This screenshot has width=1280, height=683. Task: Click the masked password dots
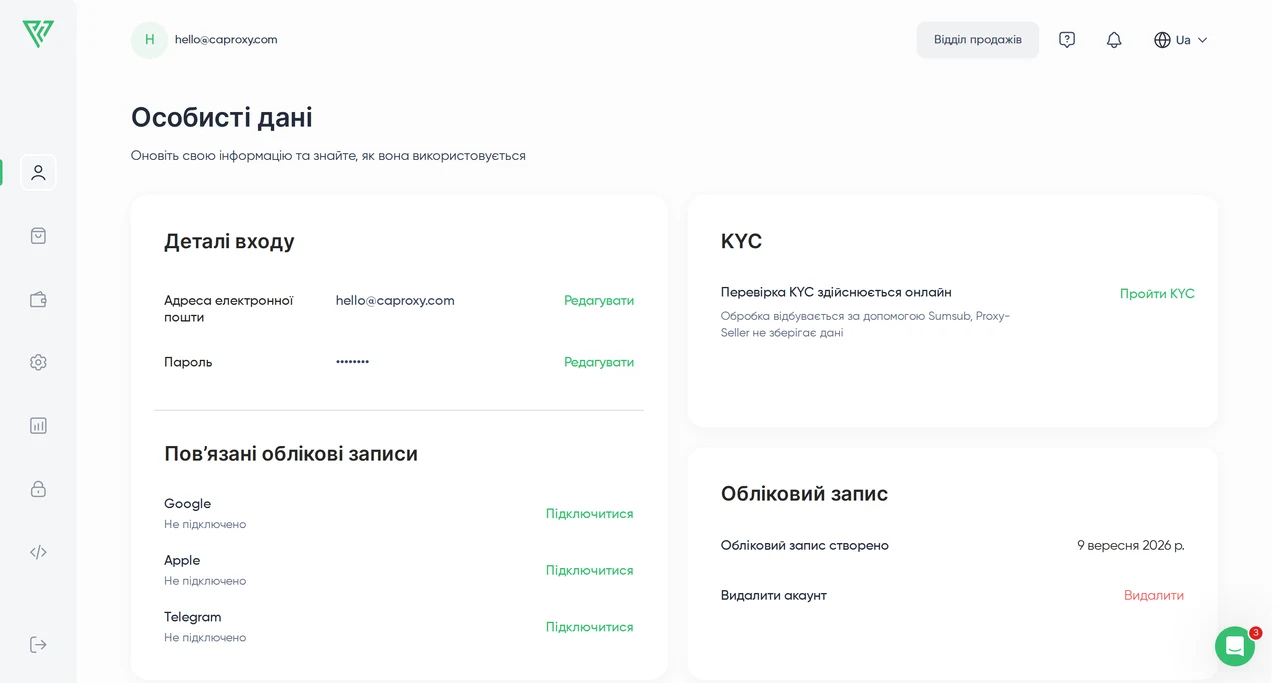click(352, 362)
